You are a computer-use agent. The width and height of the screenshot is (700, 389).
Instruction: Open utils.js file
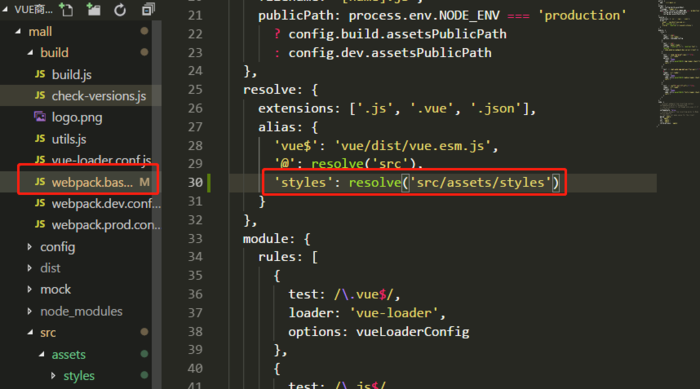coord(69,139)
